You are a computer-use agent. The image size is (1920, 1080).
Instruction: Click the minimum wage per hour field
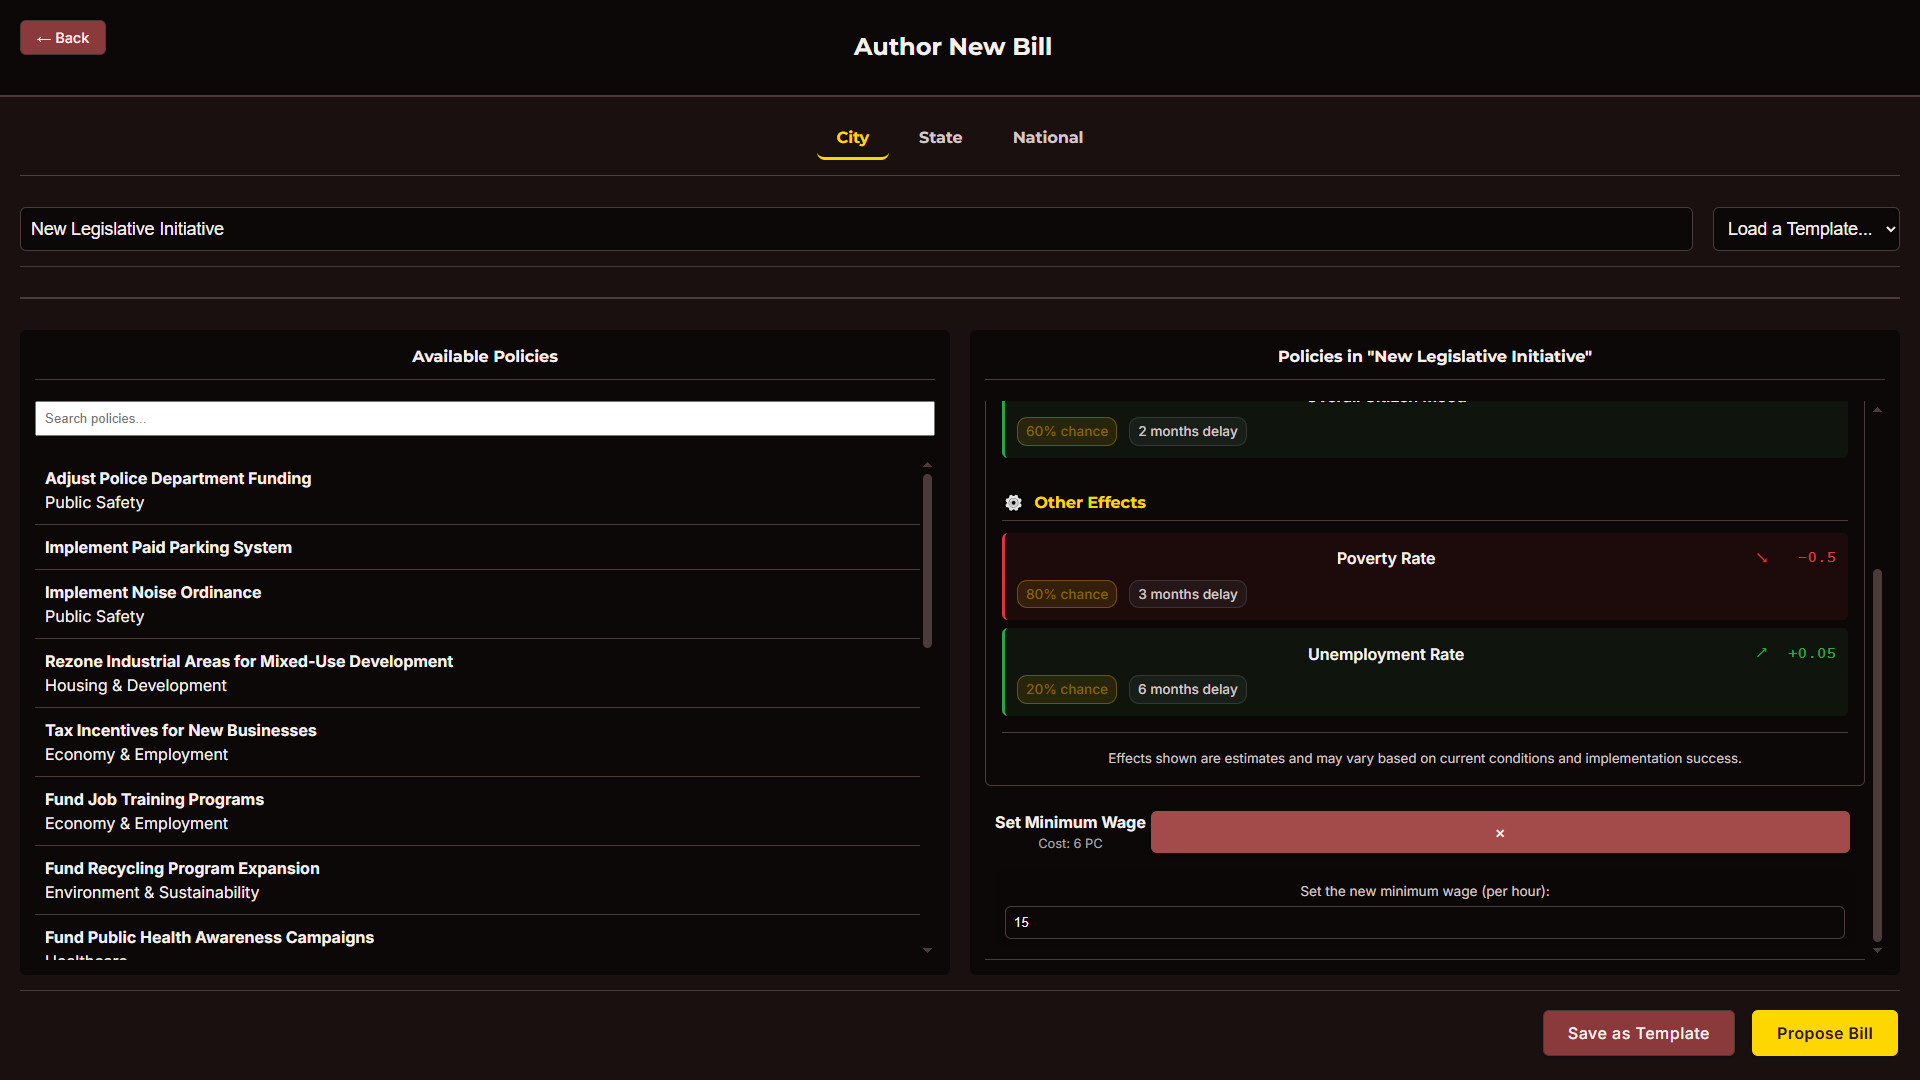pos(1424,922)
